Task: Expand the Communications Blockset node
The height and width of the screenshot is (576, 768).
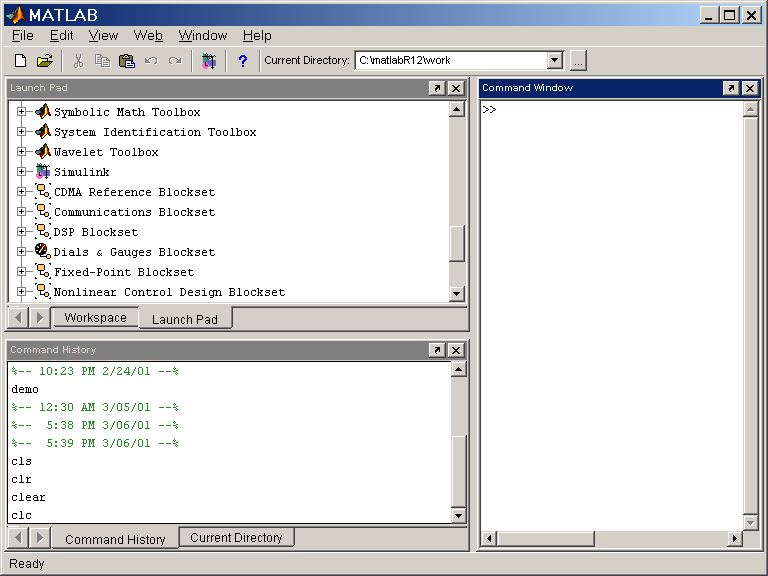Action: (x=21, y=211)
